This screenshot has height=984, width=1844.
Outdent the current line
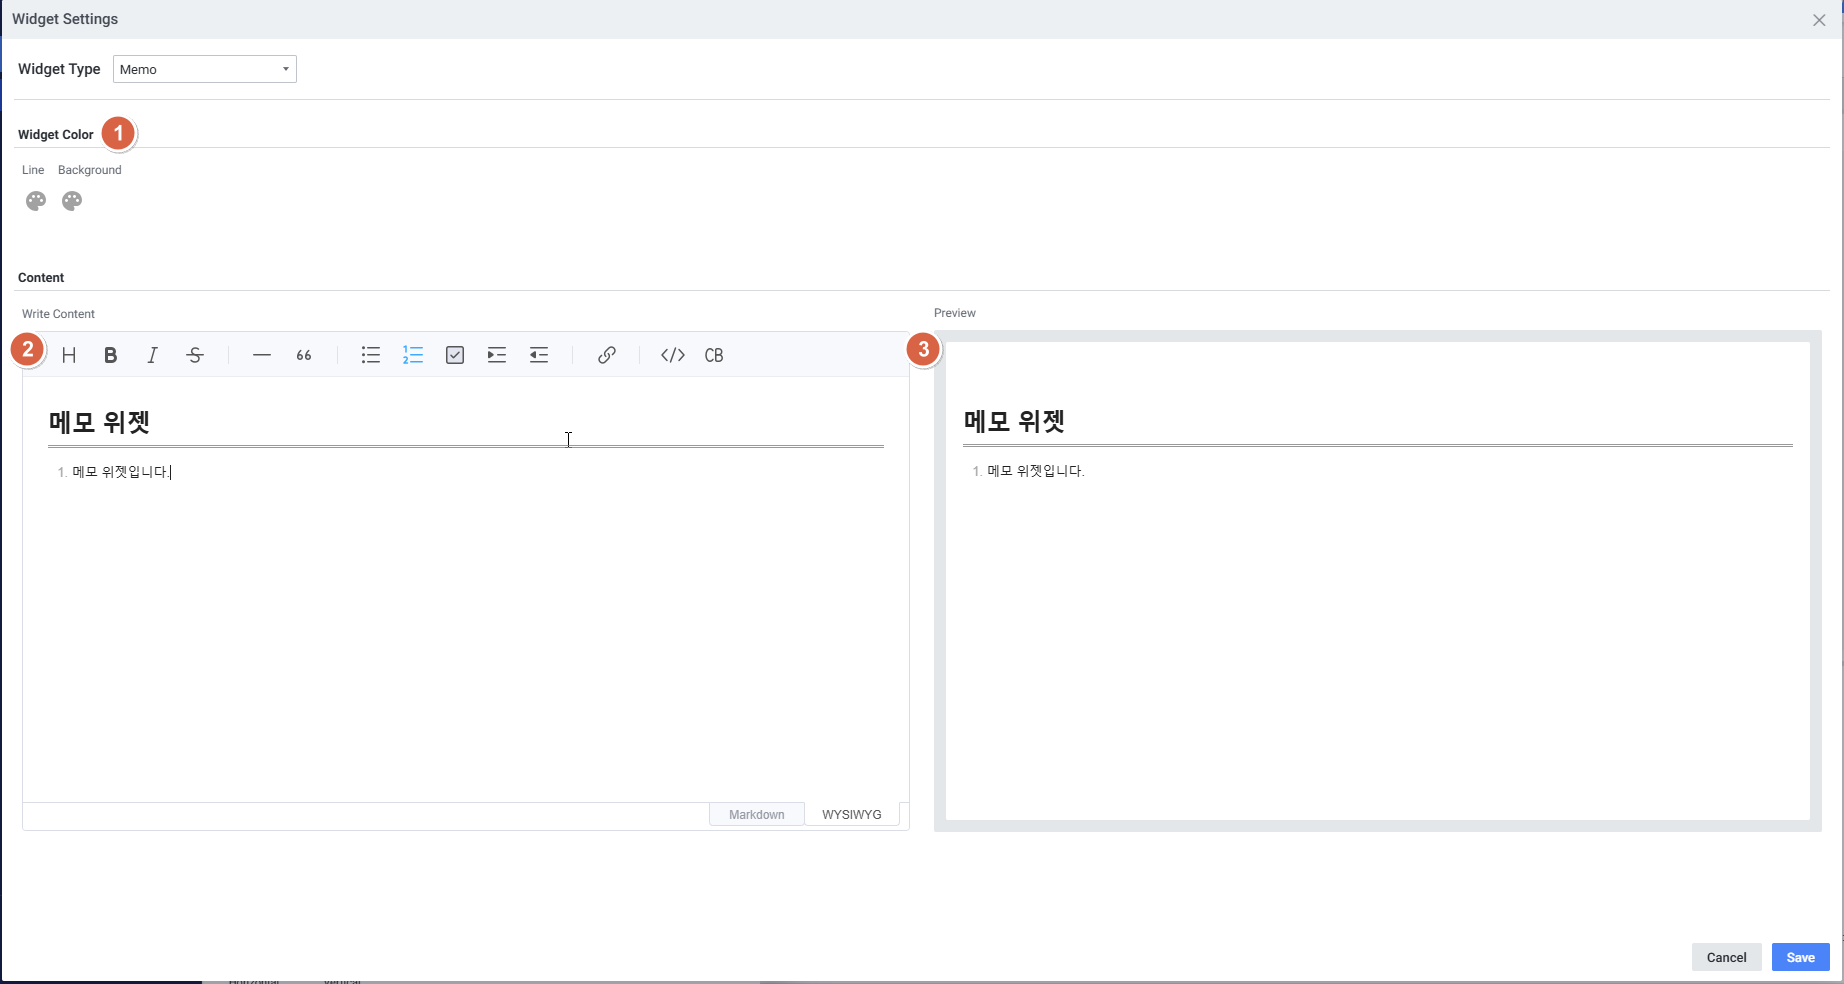539,355
